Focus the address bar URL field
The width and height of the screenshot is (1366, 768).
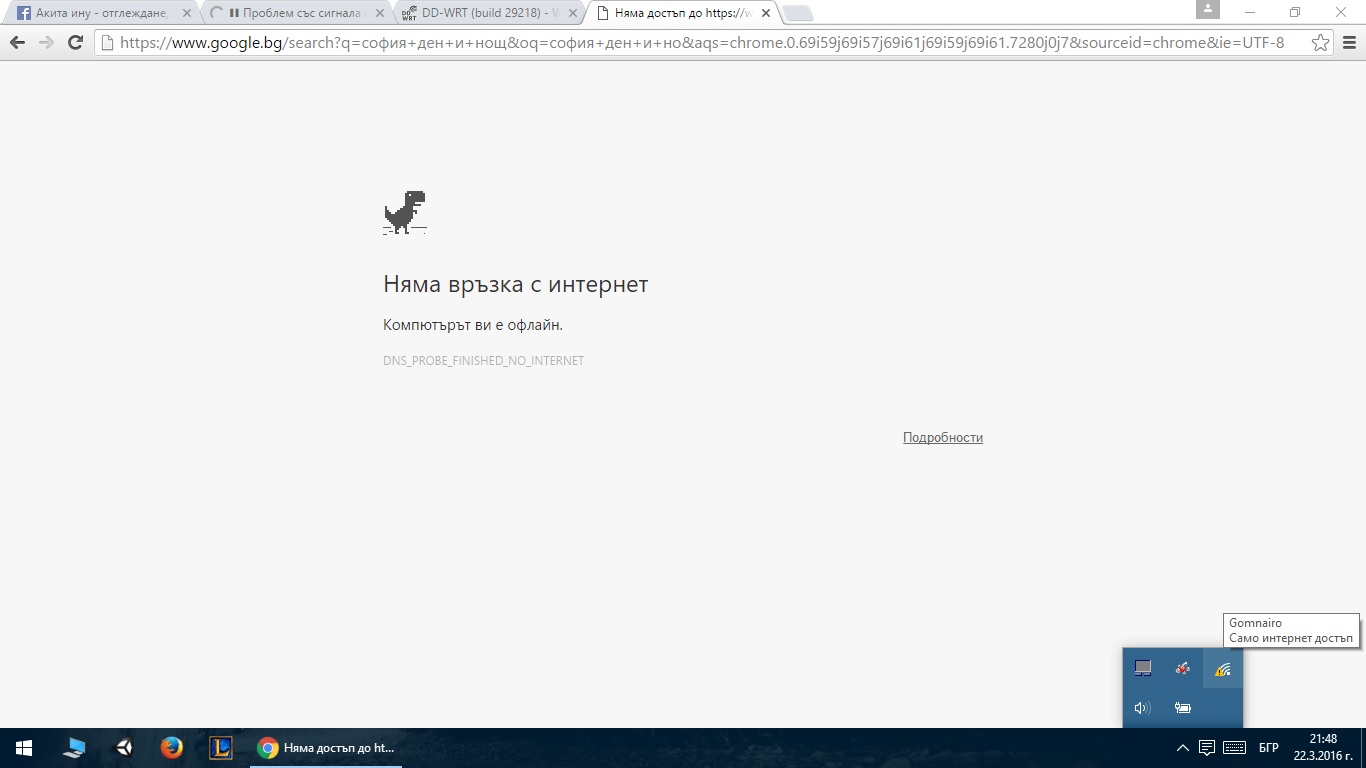click(x=700, y=43)
